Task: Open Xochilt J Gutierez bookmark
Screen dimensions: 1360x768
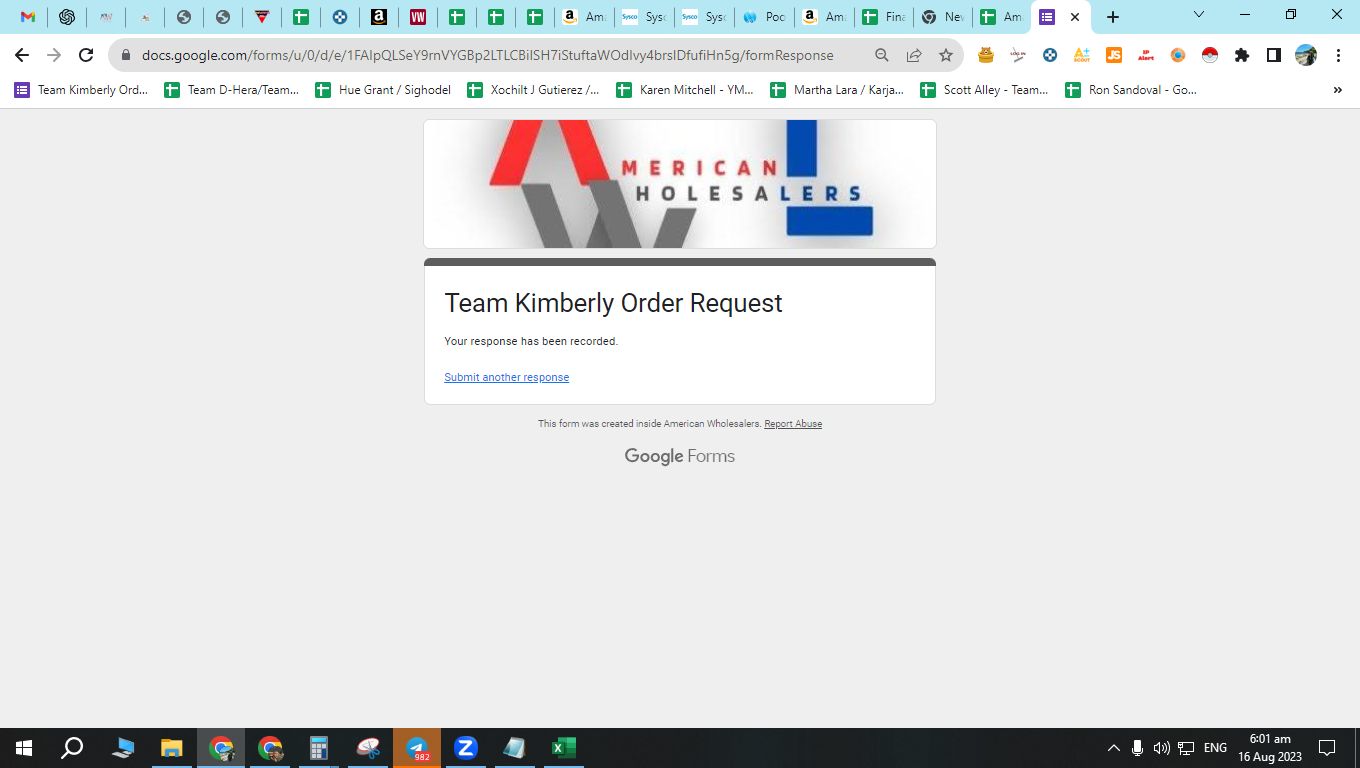Action: (534, 90)
